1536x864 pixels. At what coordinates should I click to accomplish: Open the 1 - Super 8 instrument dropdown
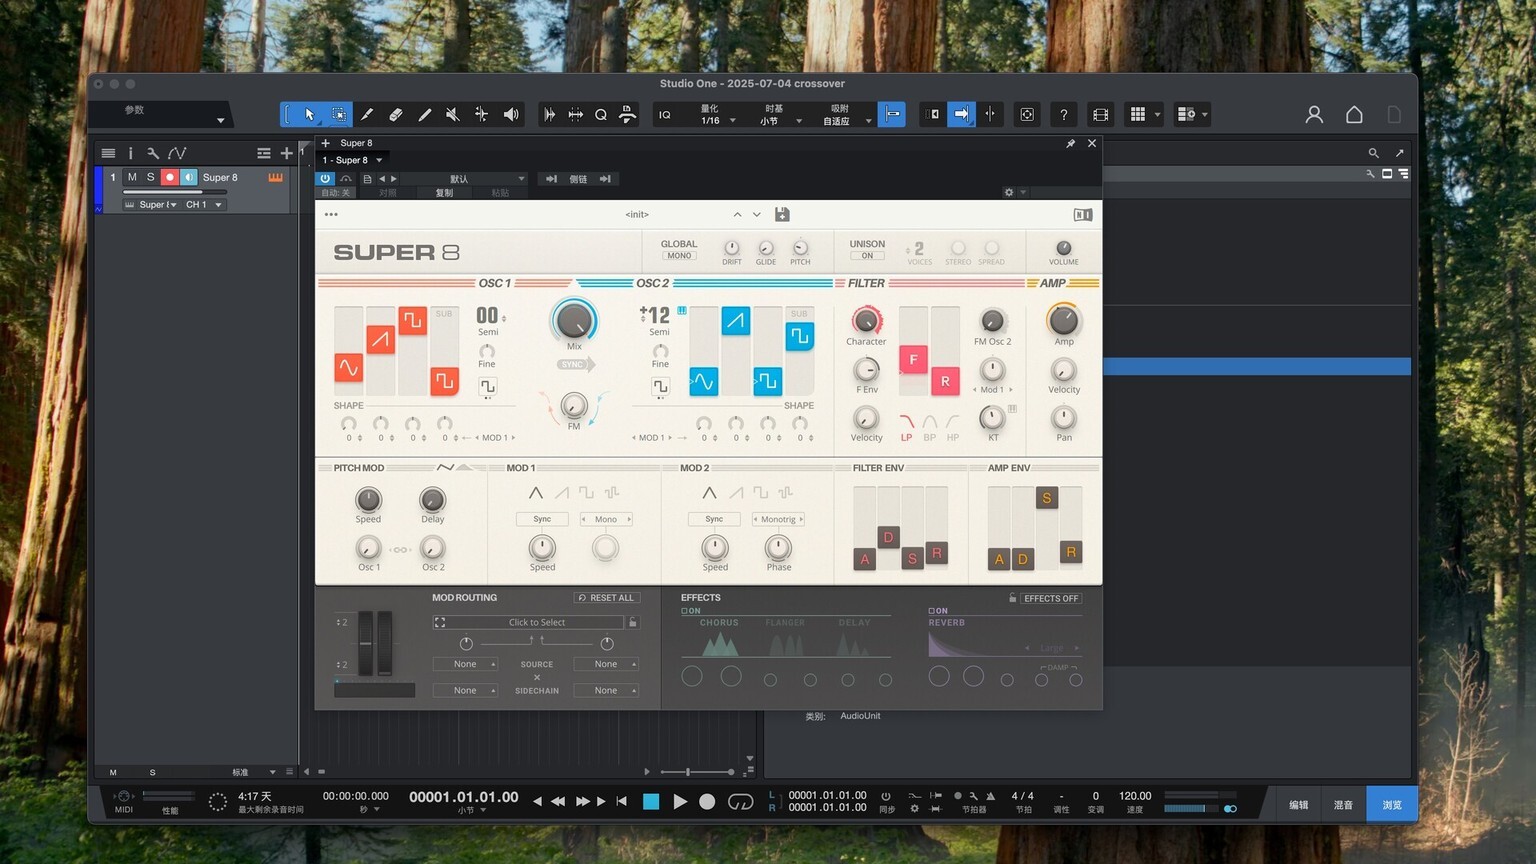pyautogui.click(x=352, y=160)
